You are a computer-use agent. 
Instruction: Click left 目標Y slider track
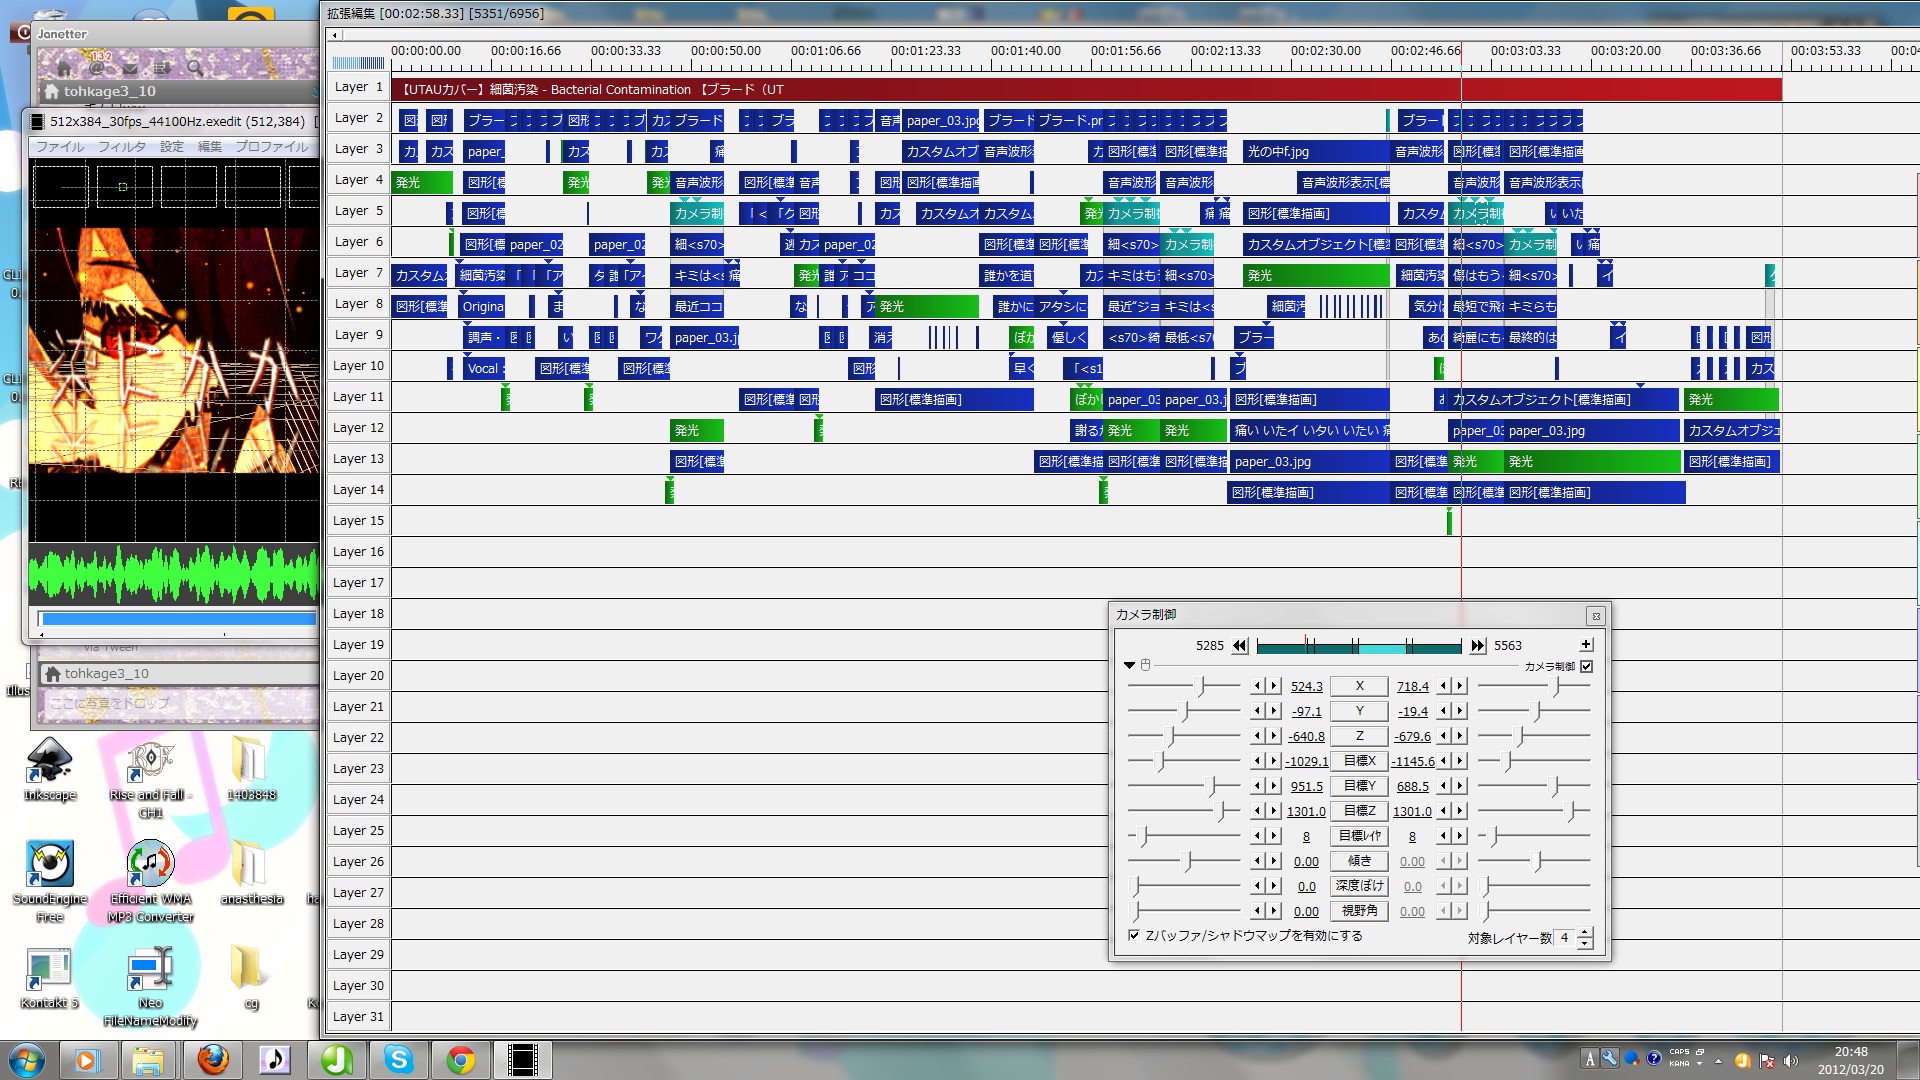coord(1184,786)
